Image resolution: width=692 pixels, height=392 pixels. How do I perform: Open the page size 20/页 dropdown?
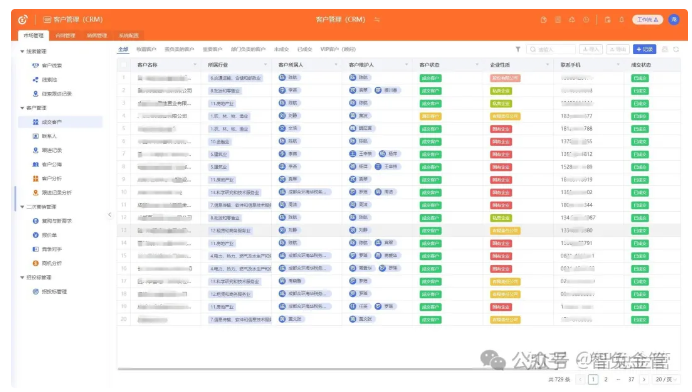click(x=666, y=379)
